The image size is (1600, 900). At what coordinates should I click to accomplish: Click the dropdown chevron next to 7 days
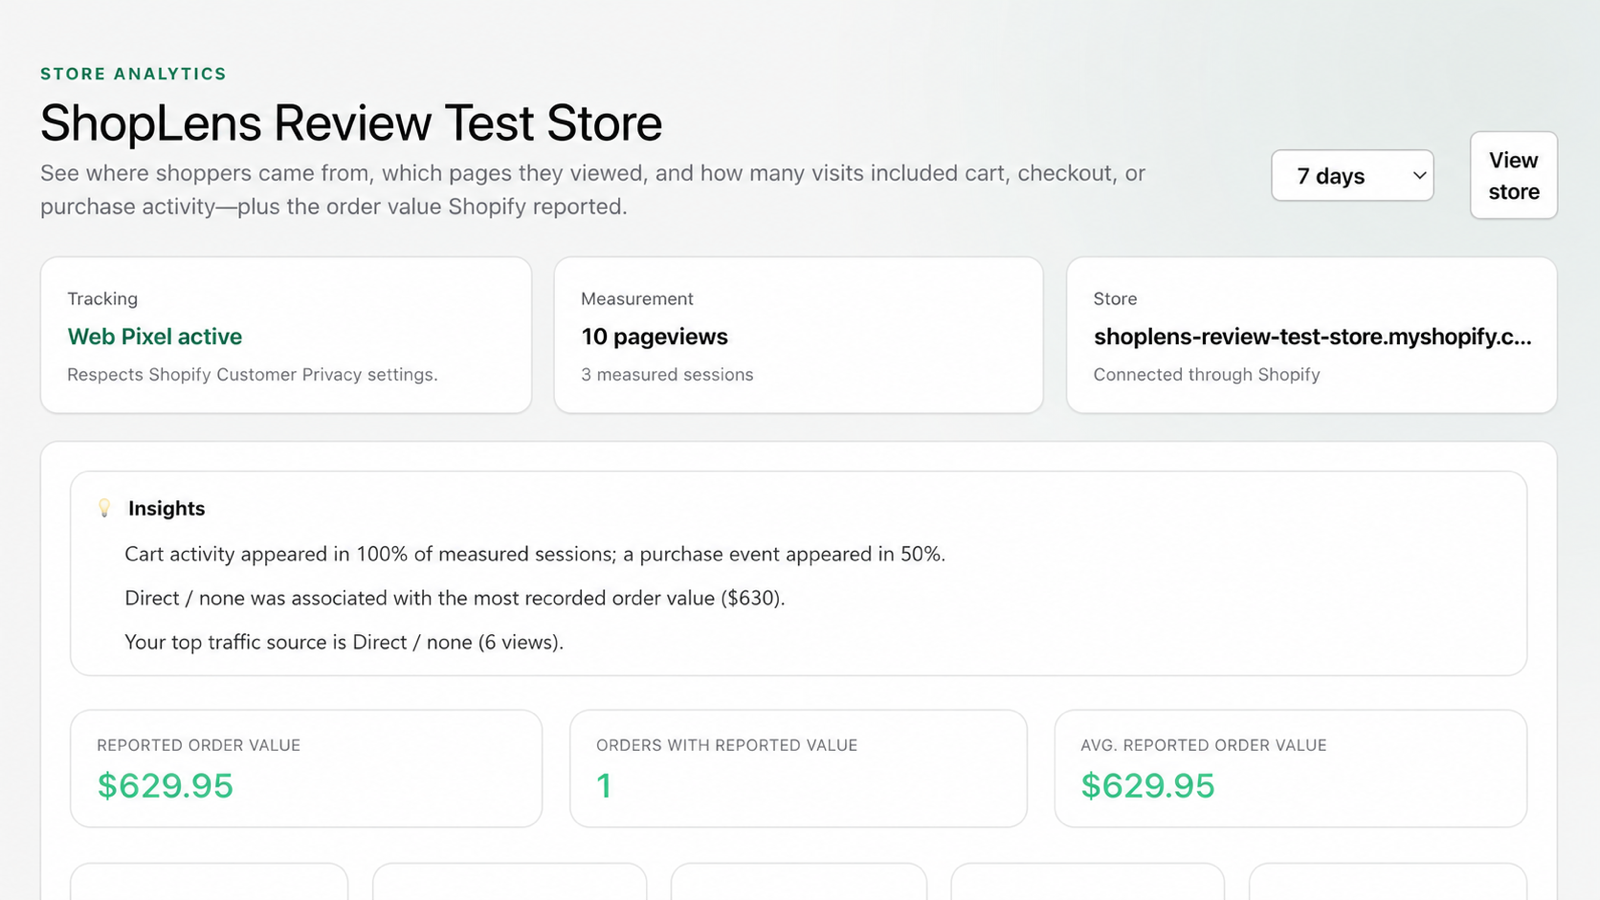coord(1418,176)
